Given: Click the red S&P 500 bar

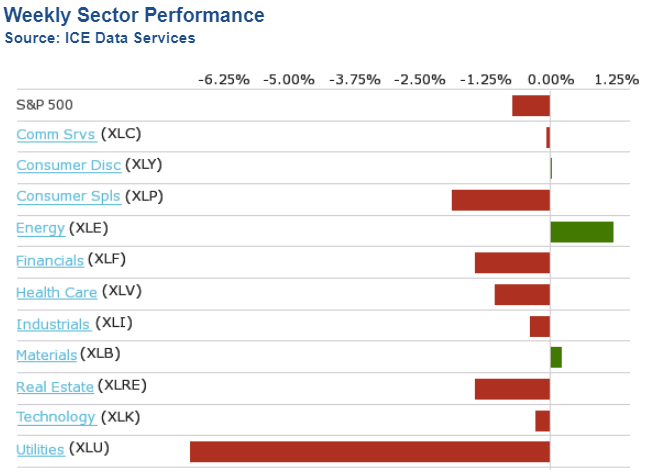Looking at the screenshot, I should pyautogui.click(x=530, y=105).
